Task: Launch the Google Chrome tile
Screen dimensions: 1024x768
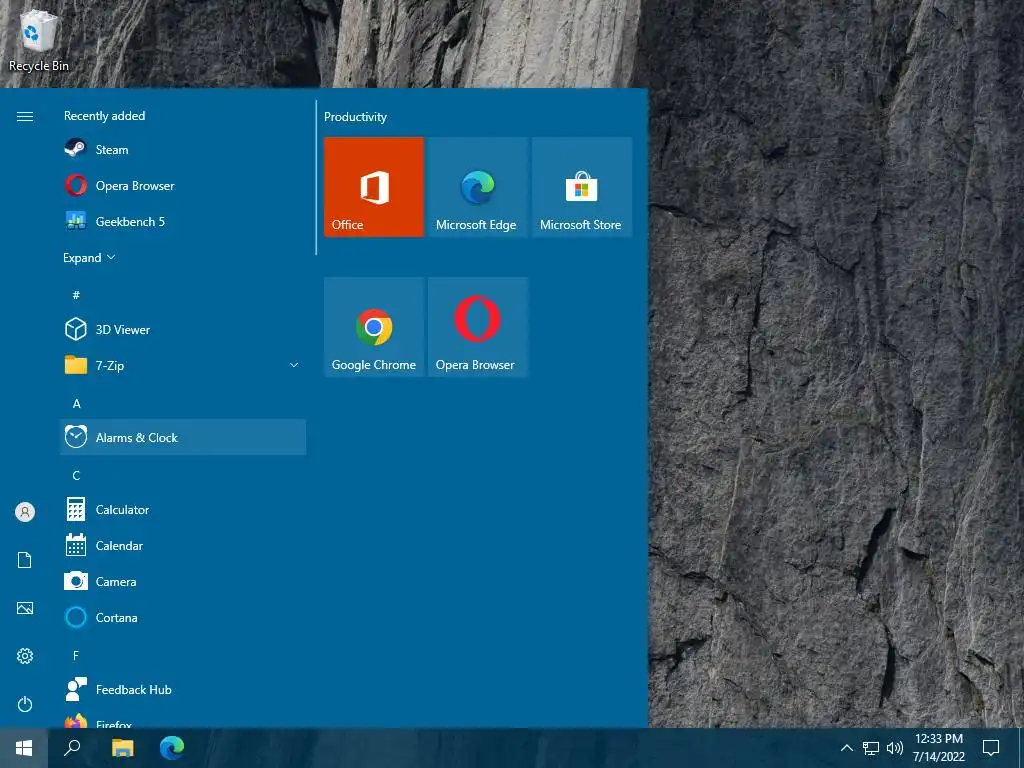Action: (374, 327)
